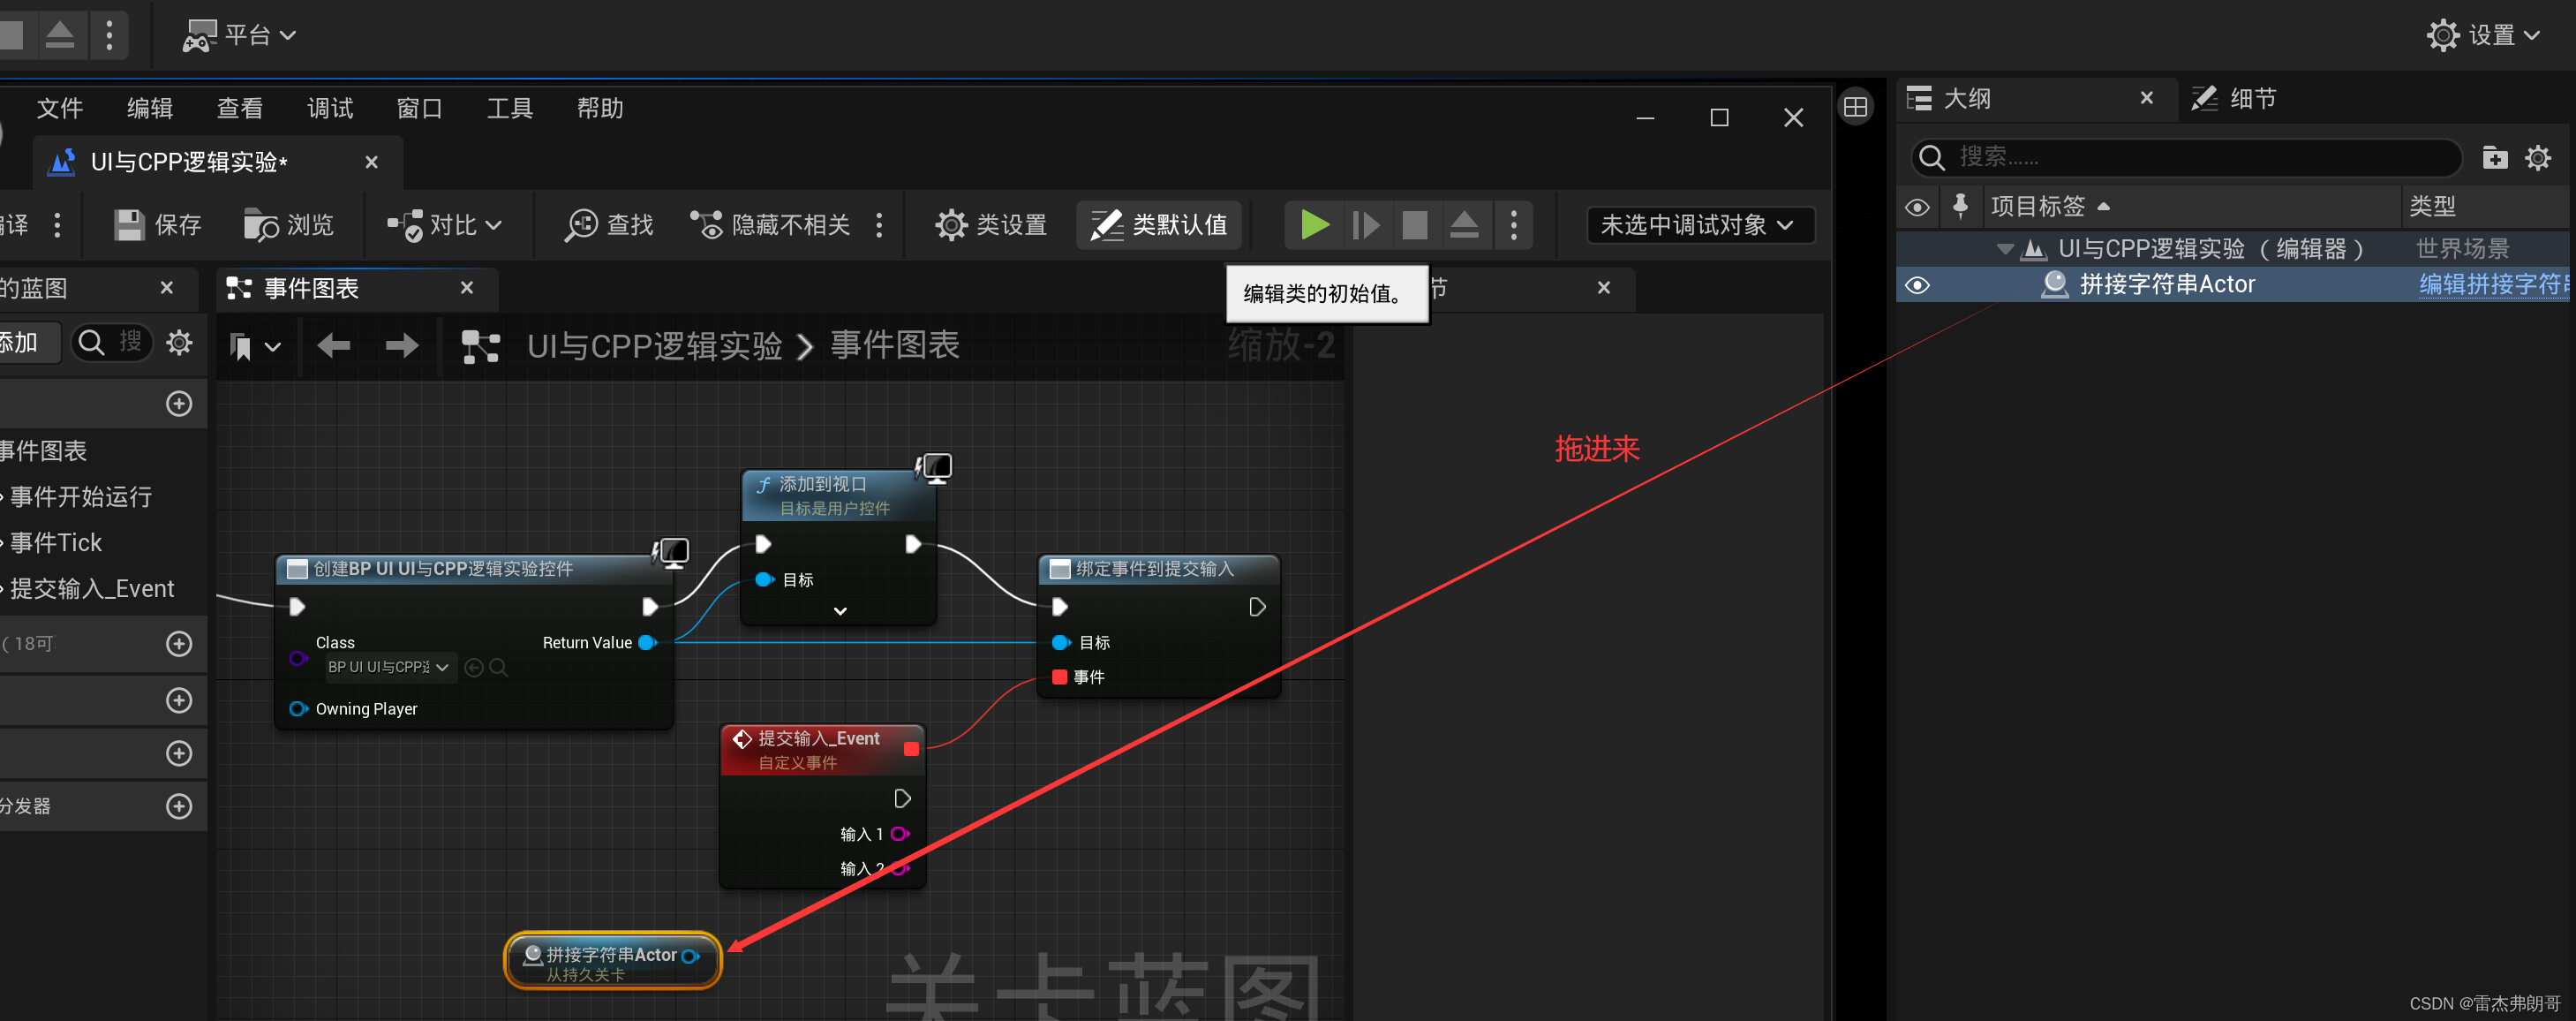Select the Event Graph (事件图表) tab

(310, 288)
